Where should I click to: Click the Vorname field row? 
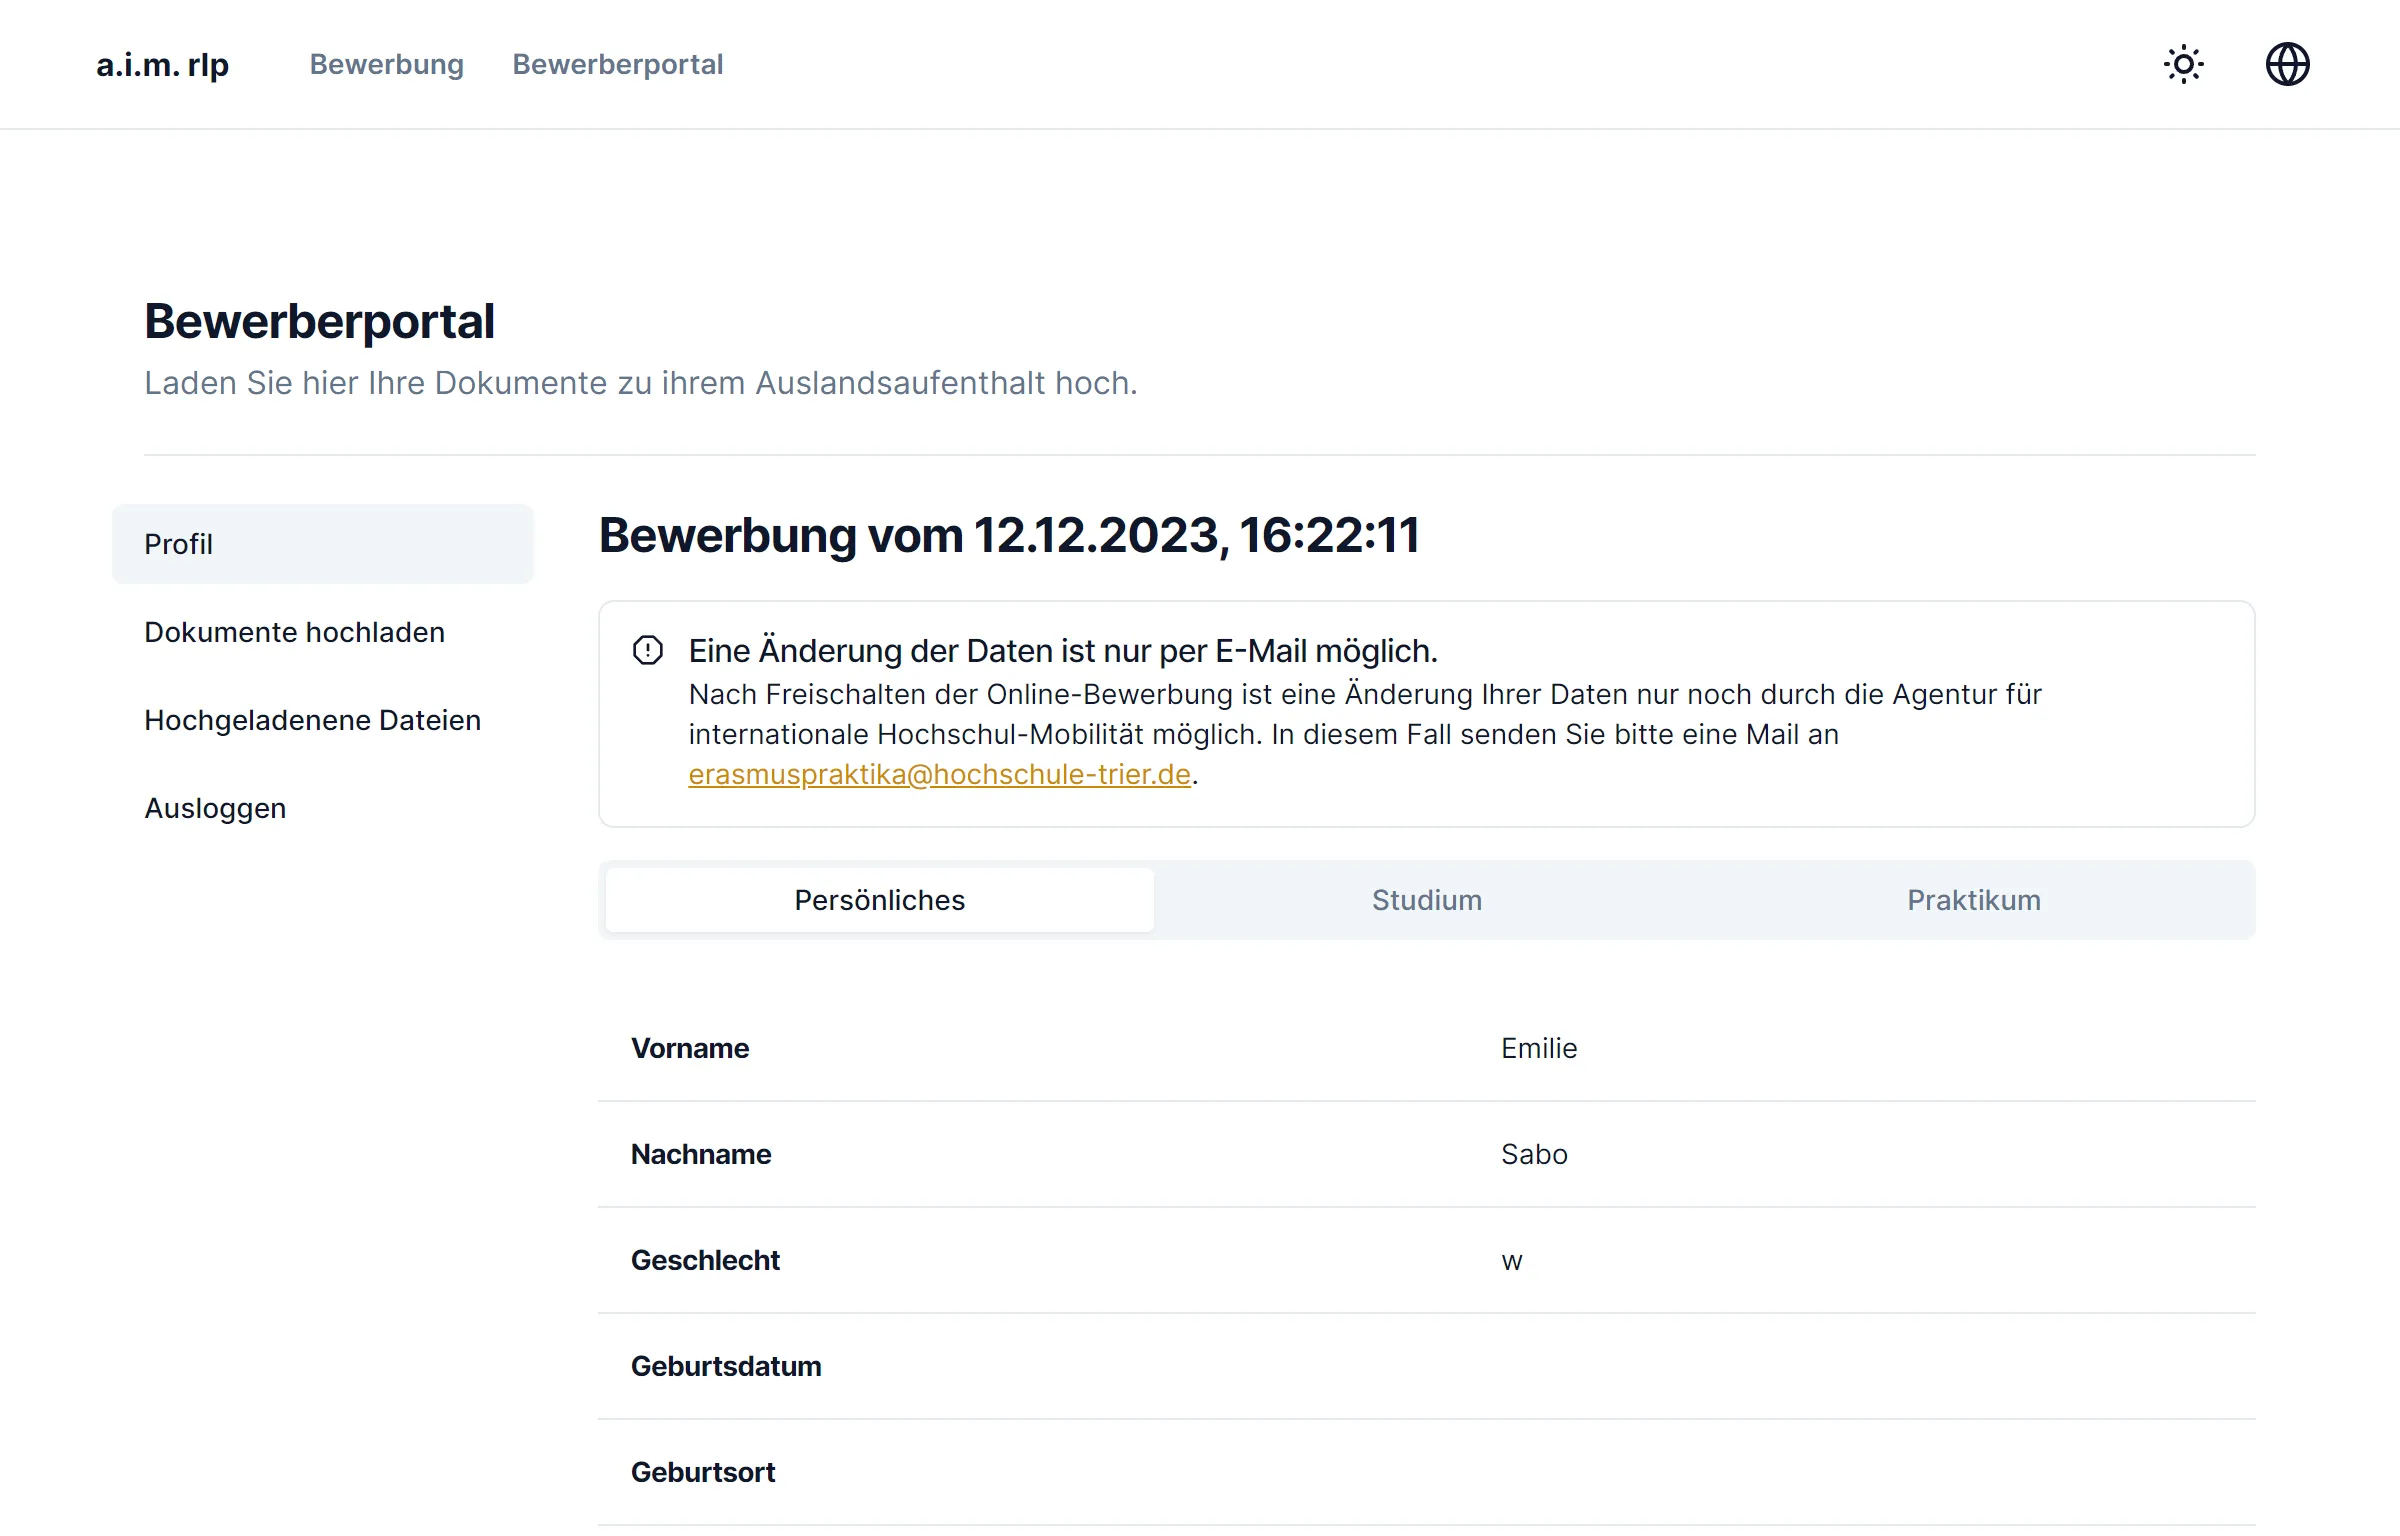690,1048
